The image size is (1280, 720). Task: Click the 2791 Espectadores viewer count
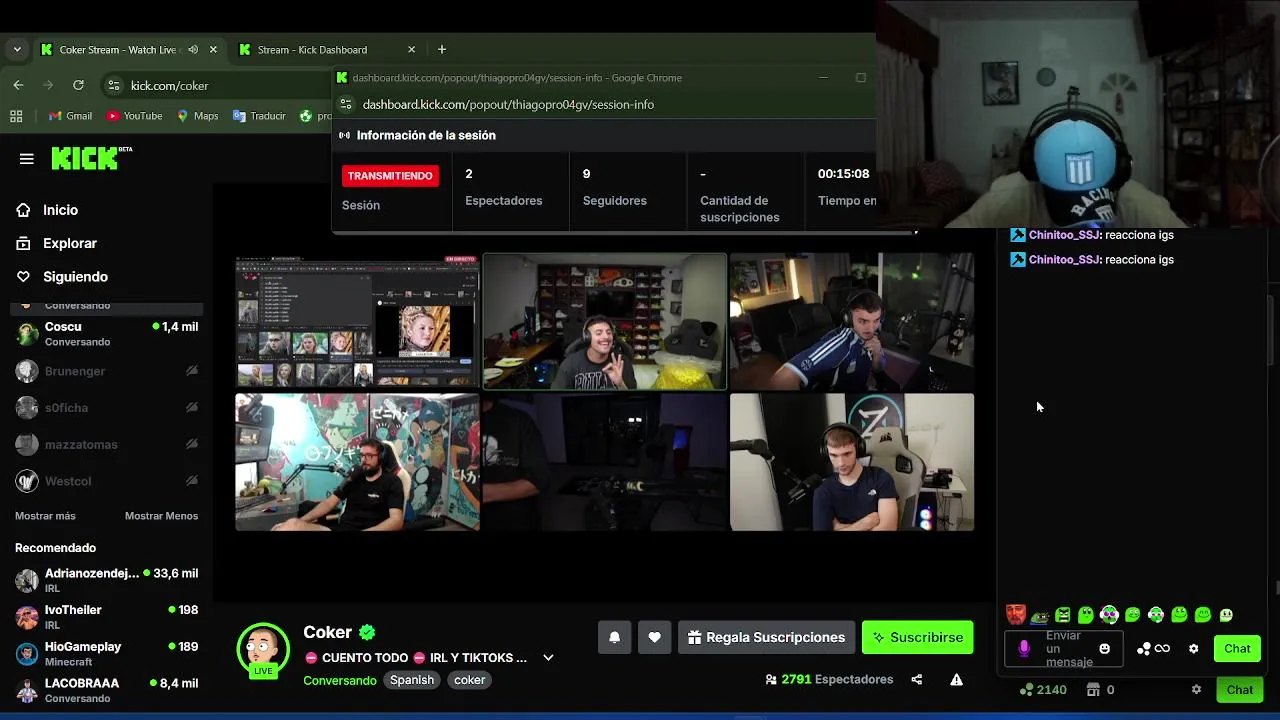pos(829,679)
